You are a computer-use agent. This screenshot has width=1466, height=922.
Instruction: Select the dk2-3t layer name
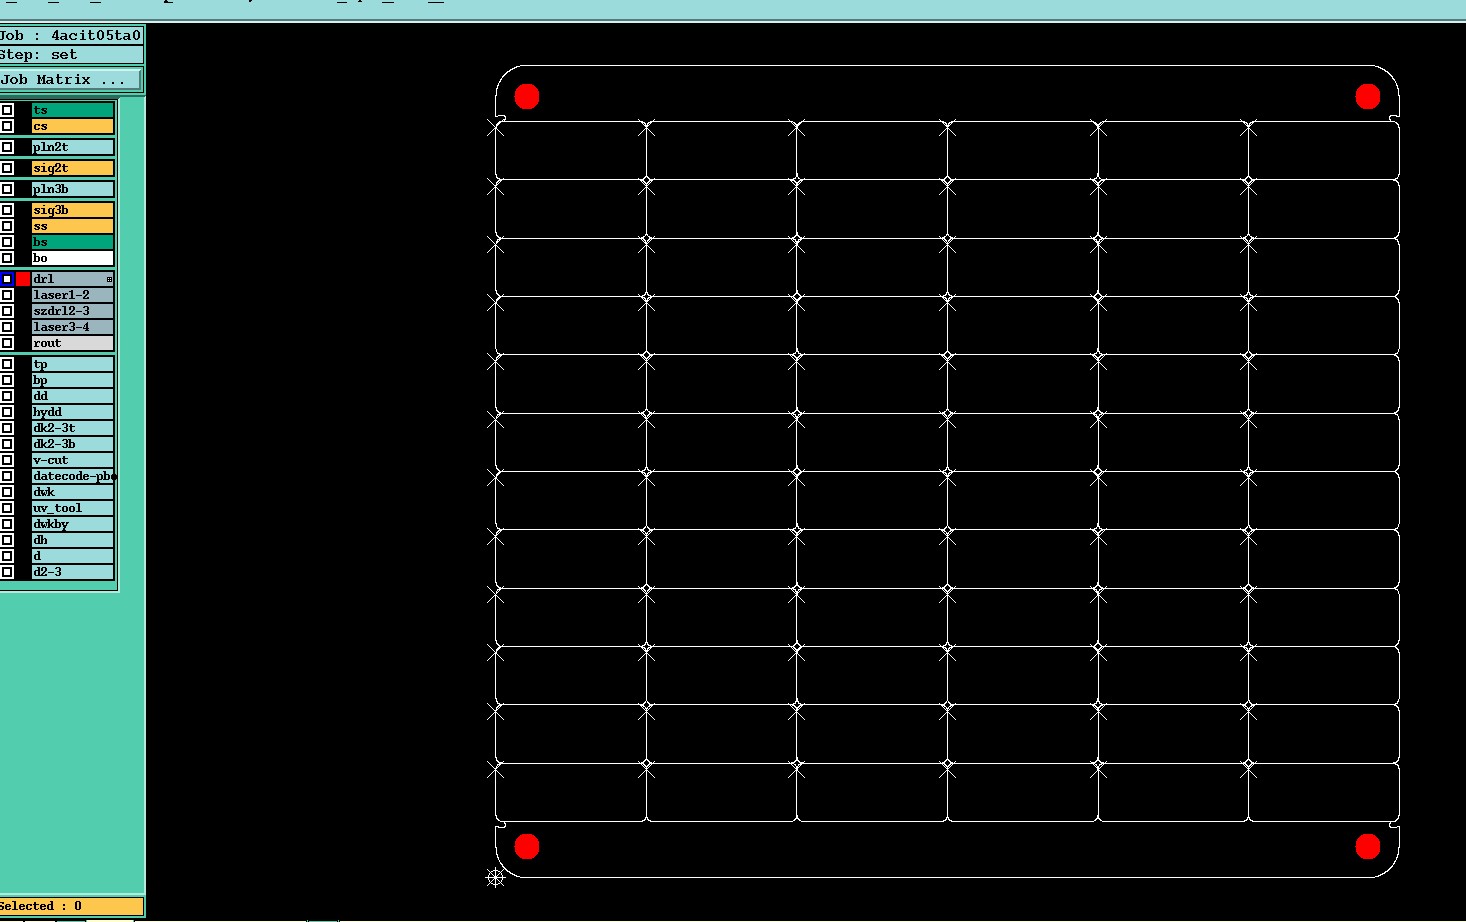72,428
